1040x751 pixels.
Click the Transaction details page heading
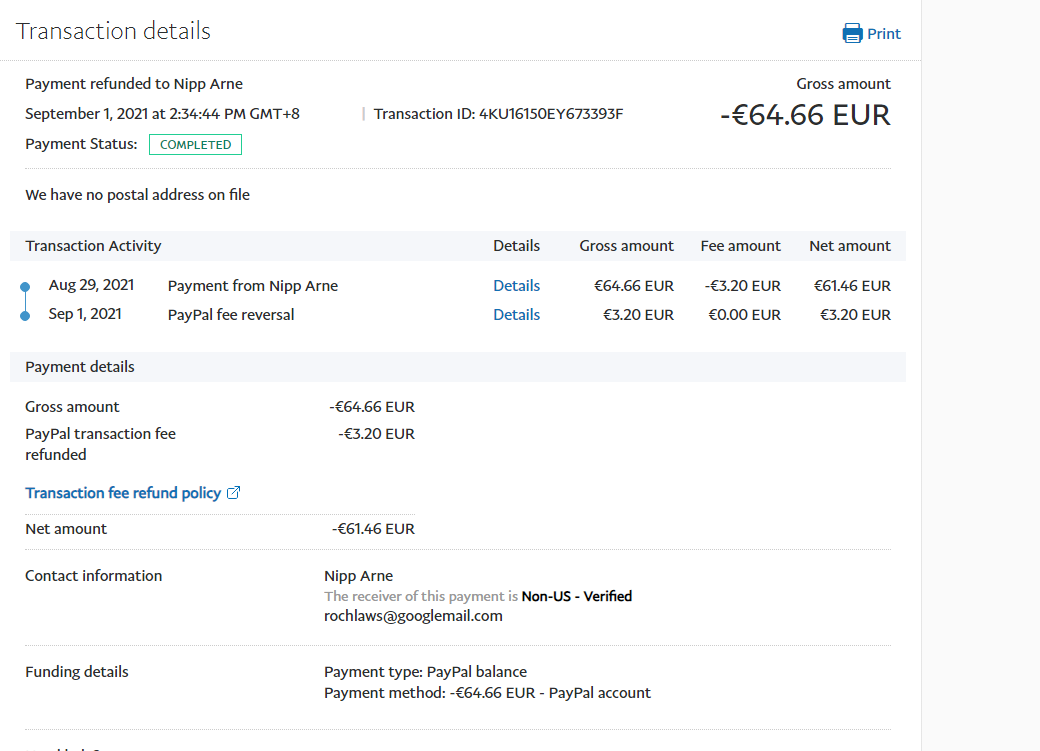pyautogui.click(x=113, y=31)
